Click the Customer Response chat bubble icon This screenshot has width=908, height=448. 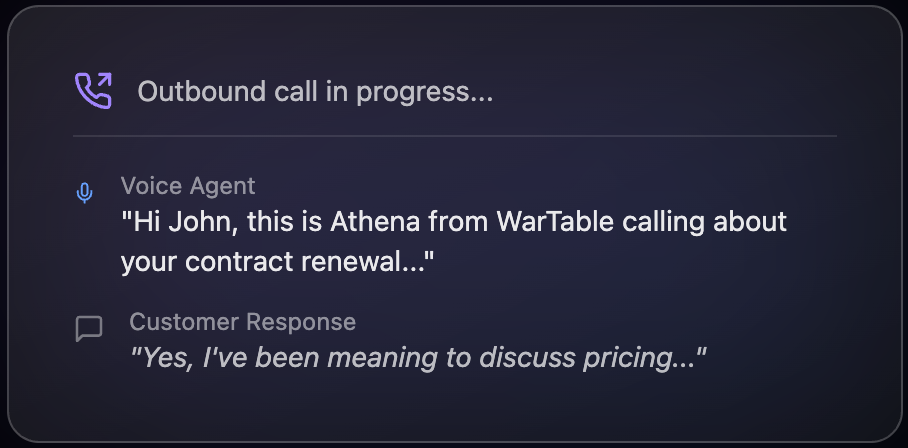[x=89, y=328]
